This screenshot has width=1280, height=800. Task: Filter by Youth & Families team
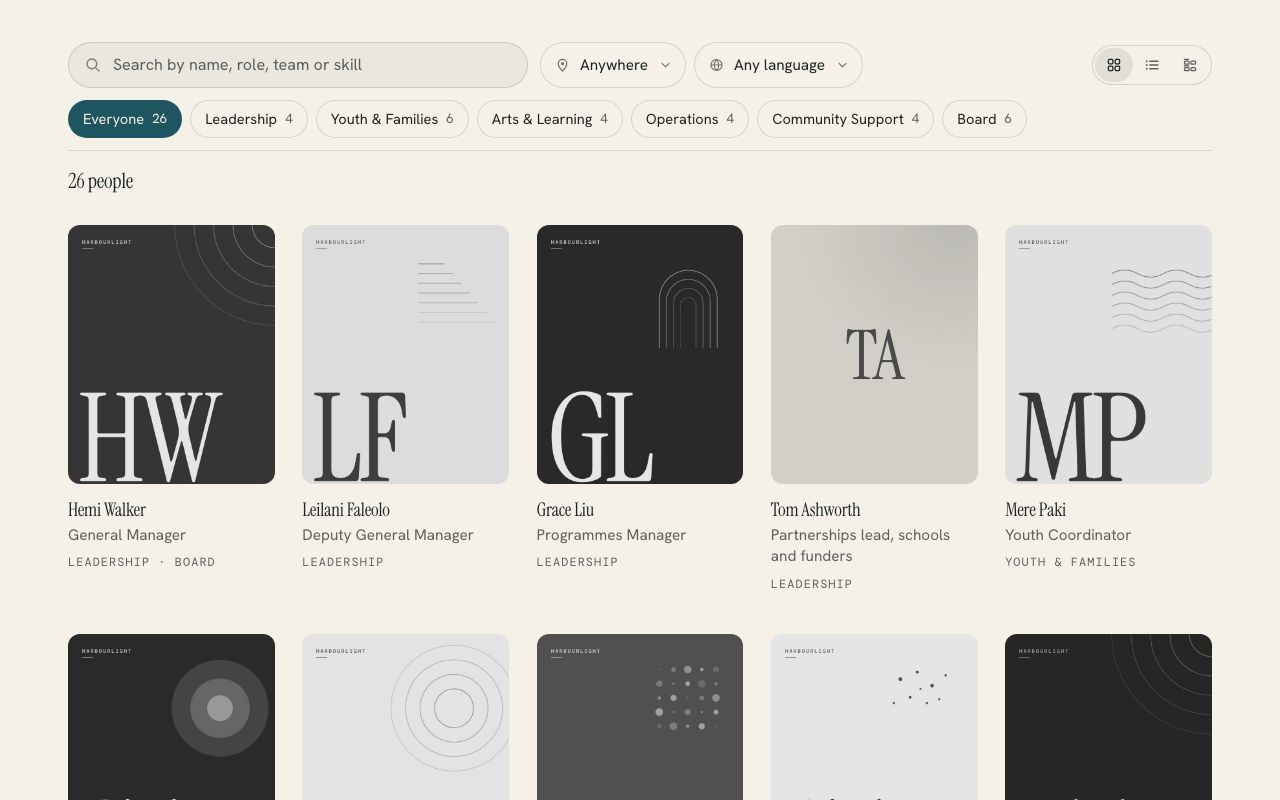click(392, 119)
